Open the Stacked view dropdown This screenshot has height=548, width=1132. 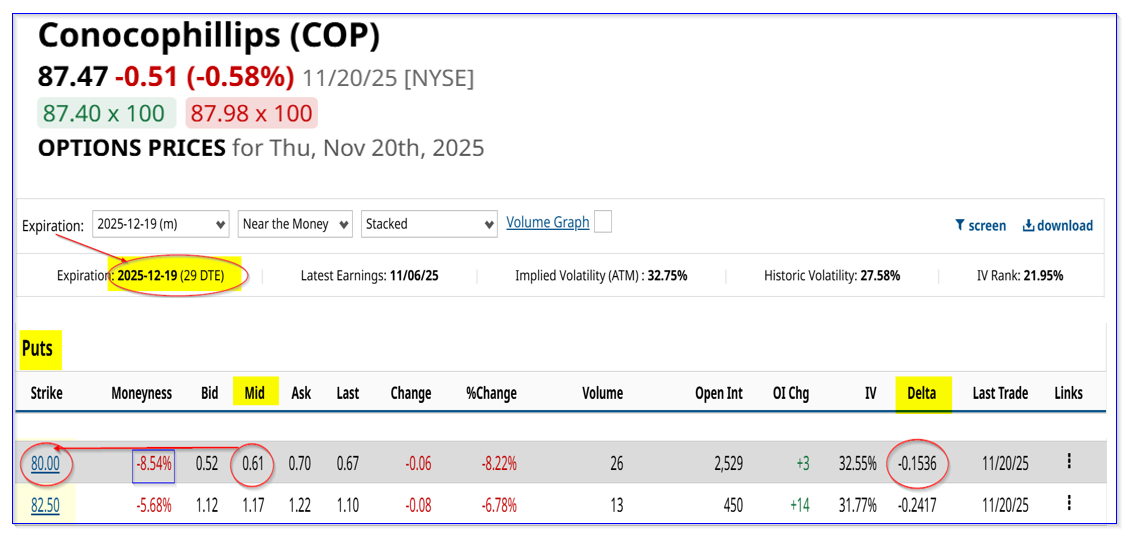coord(429,224)
